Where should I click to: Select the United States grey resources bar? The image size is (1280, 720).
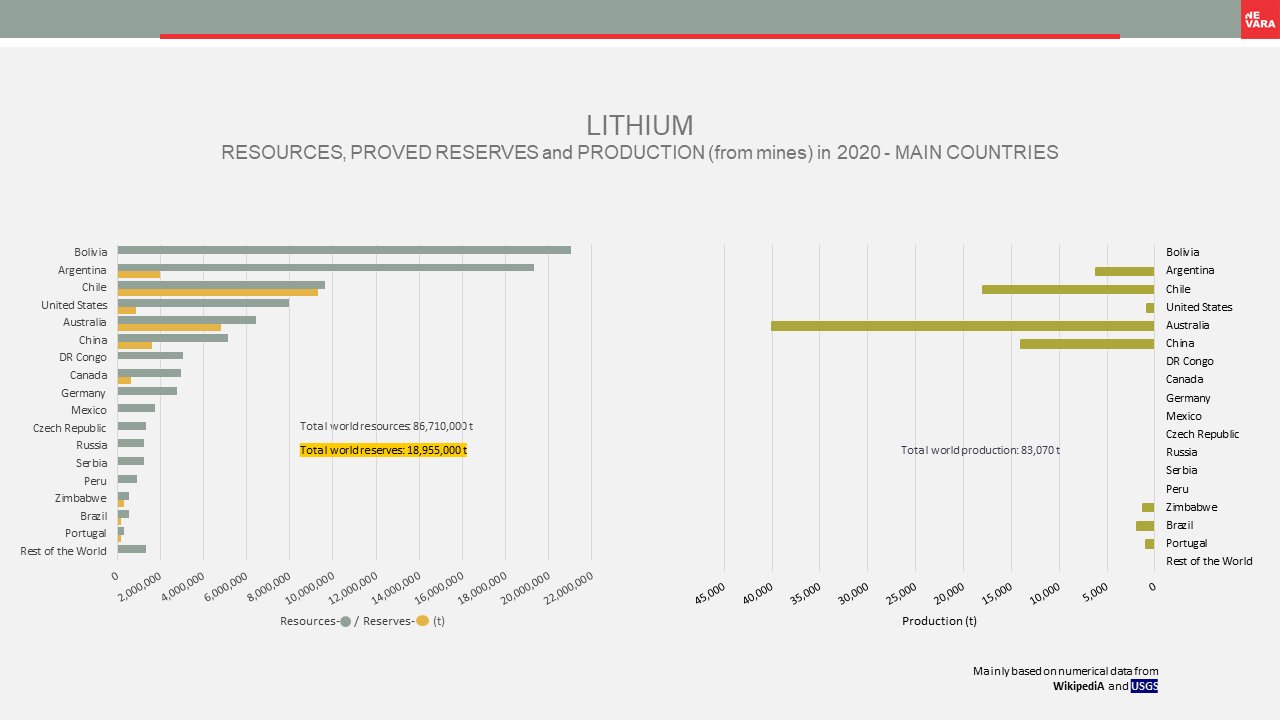203,302
